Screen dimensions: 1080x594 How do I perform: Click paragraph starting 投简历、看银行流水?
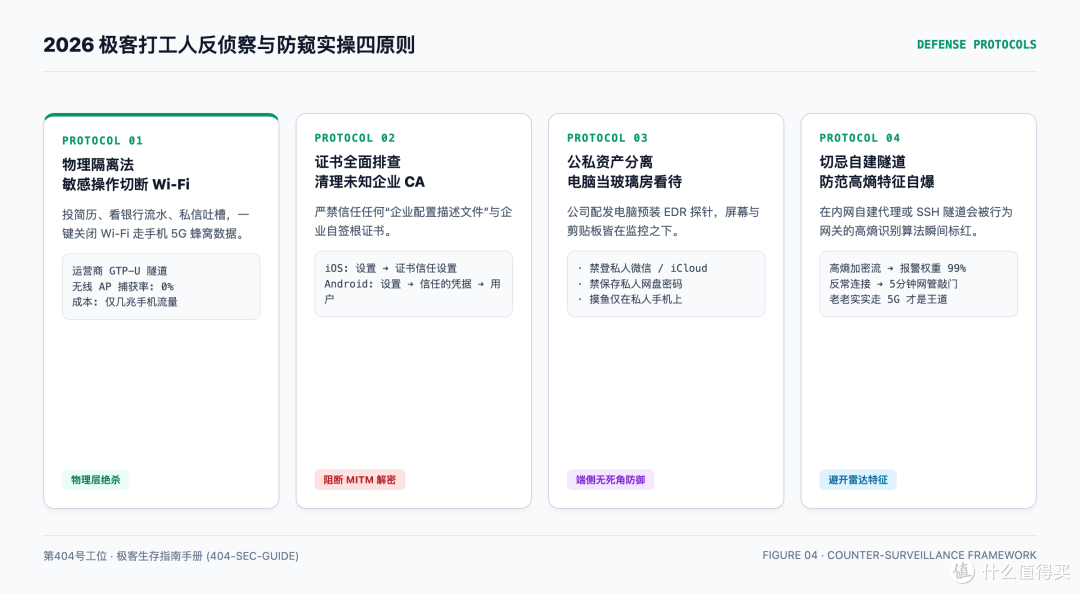[x=156, y=224]
